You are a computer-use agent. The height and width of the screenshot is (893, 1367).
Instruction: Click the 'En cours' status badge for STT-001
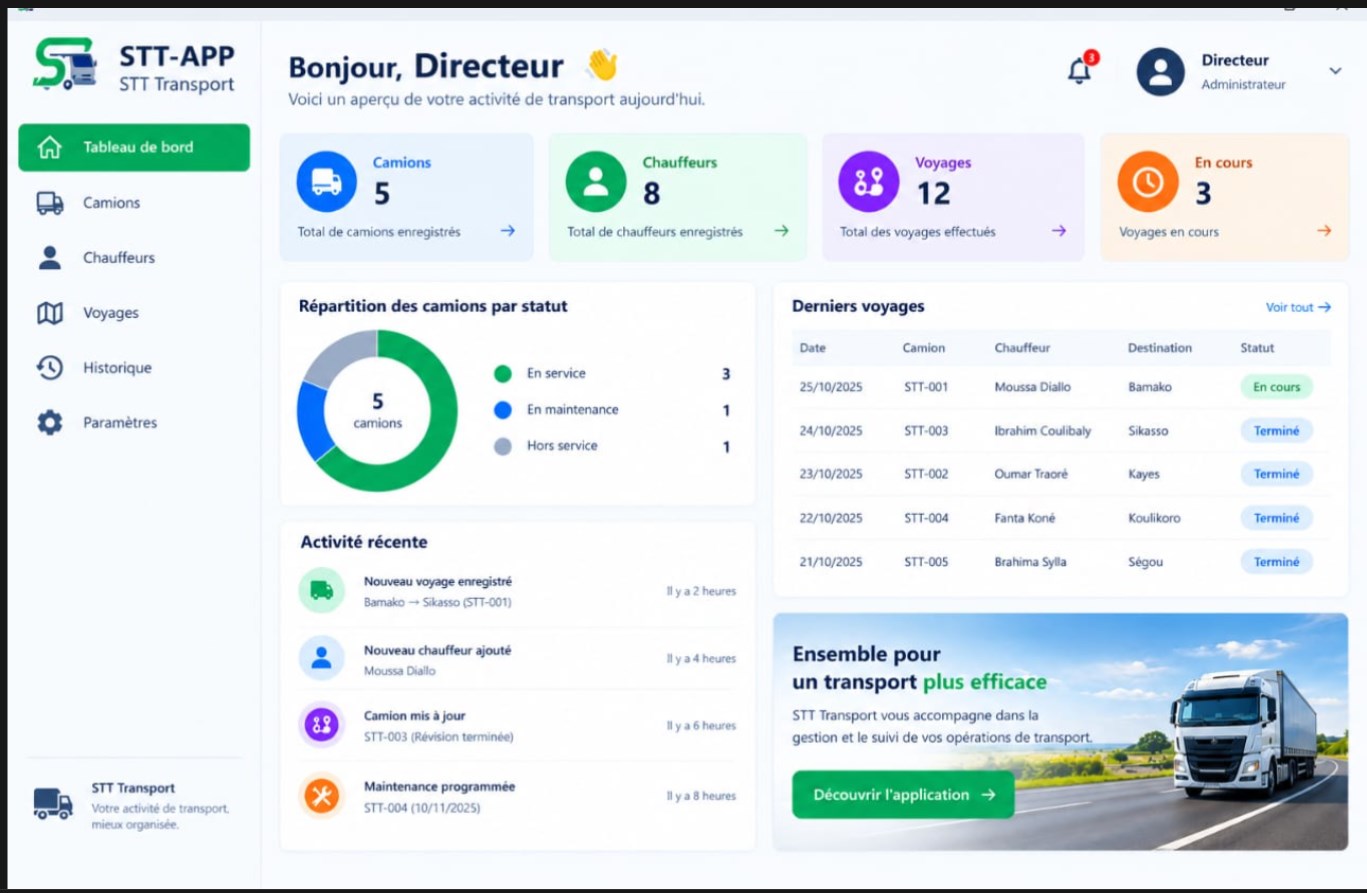pos(1276,387)
